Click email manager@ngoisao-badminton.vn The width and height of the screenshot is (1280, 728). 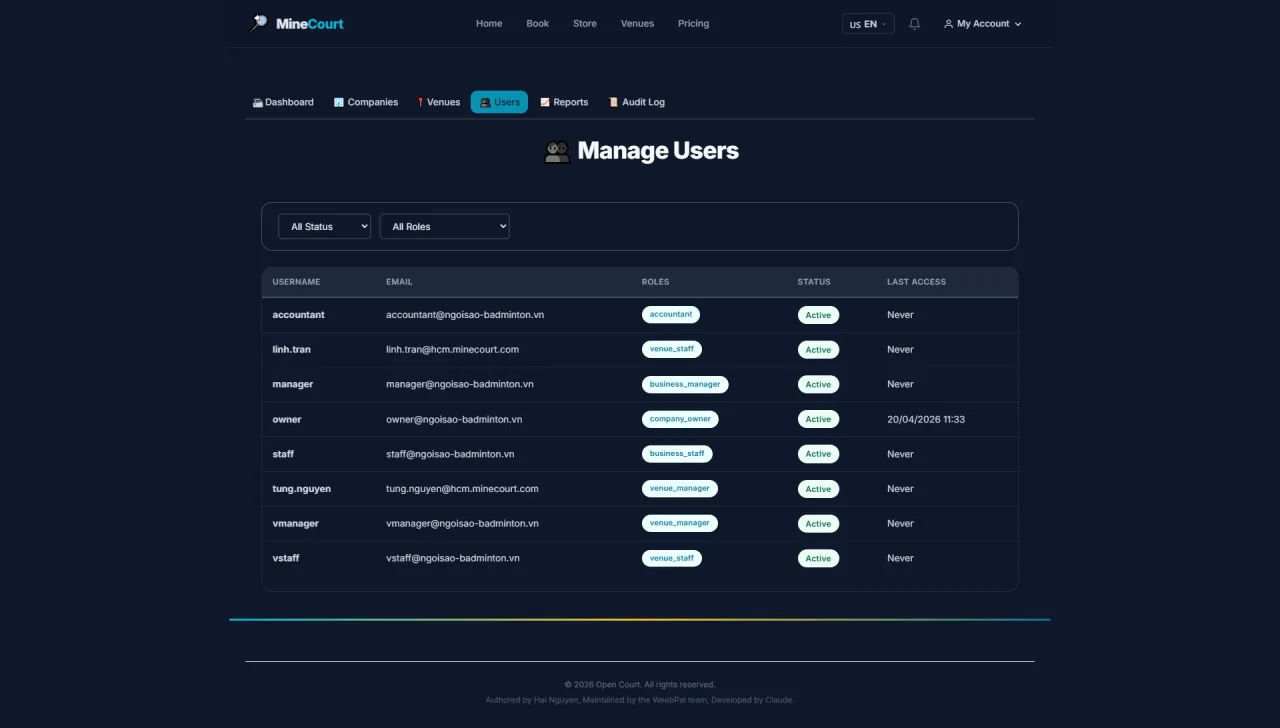(x=460, y=384)
